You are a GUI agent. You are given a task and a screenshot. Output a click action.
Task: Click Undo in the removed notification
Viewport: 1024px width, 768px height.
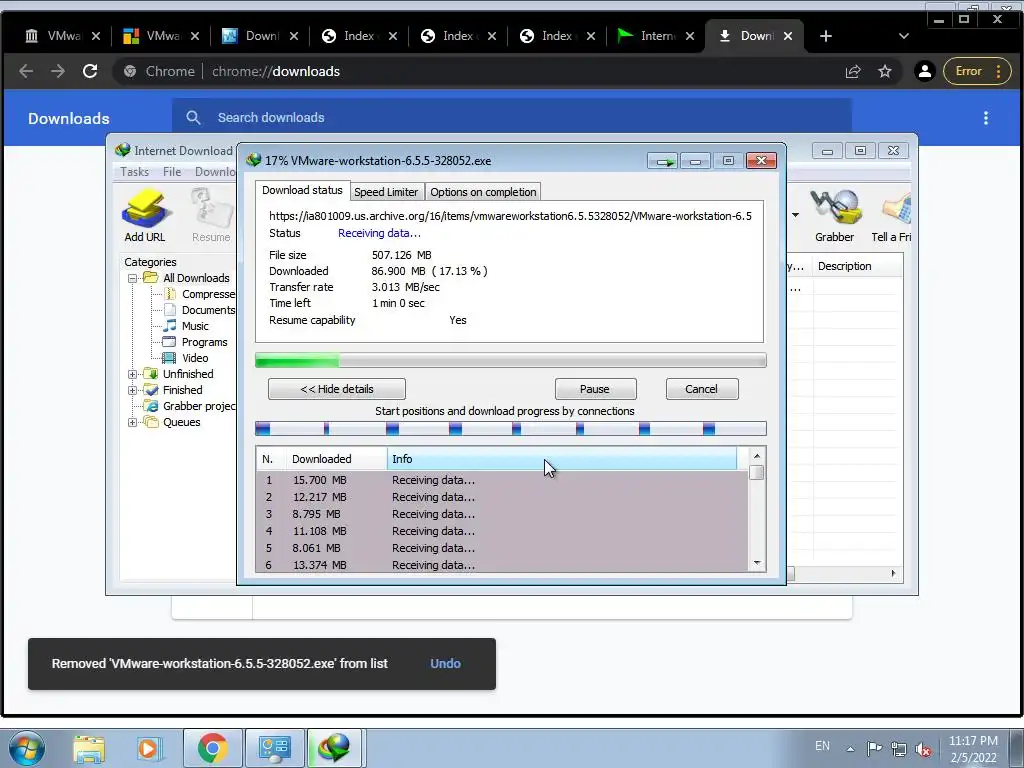(445, 664)
